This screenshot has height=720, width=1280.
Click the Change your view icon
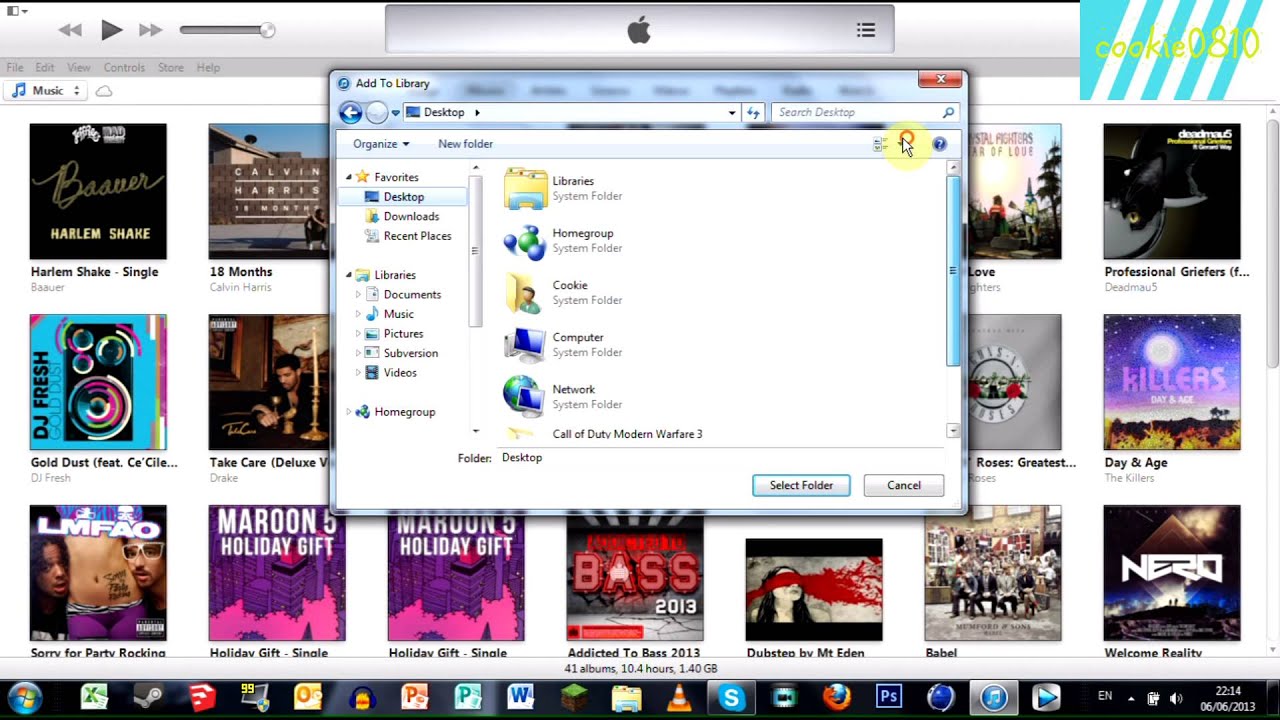click(x=879, y=145)
